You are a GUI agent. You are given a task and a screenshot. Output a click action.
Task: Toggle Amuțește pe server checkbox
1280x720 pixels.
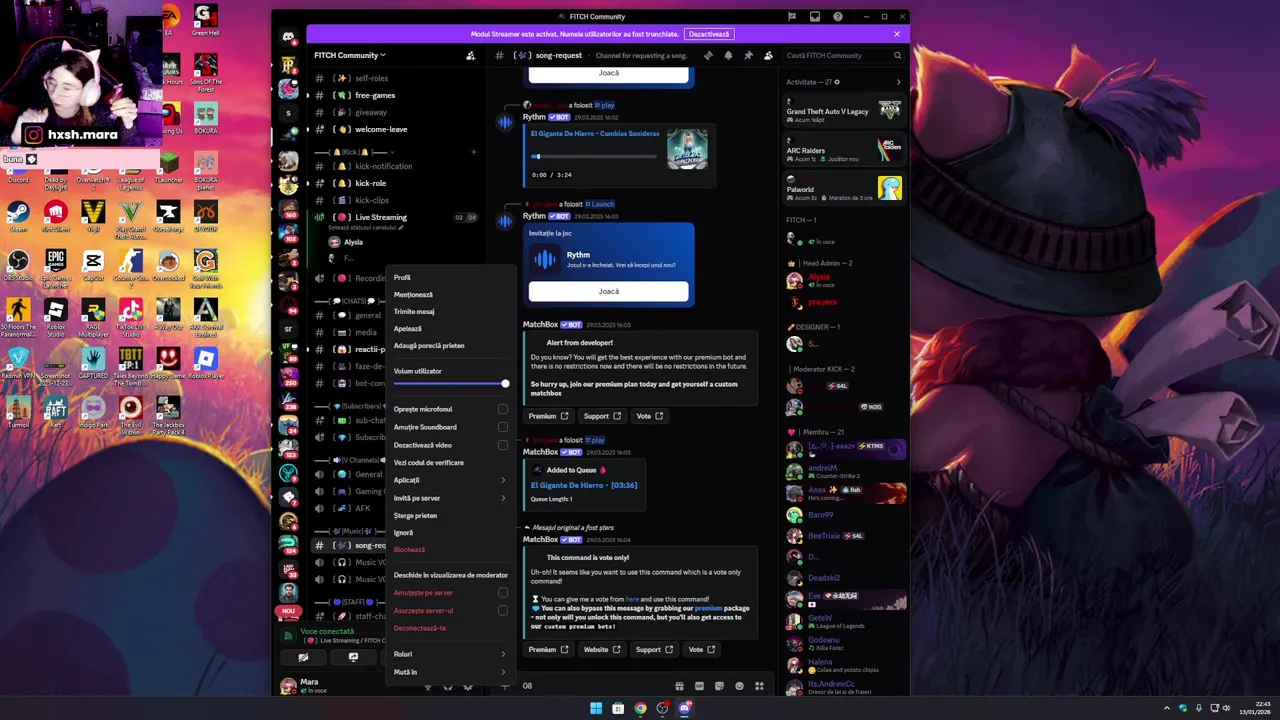[x=503, y=593]
